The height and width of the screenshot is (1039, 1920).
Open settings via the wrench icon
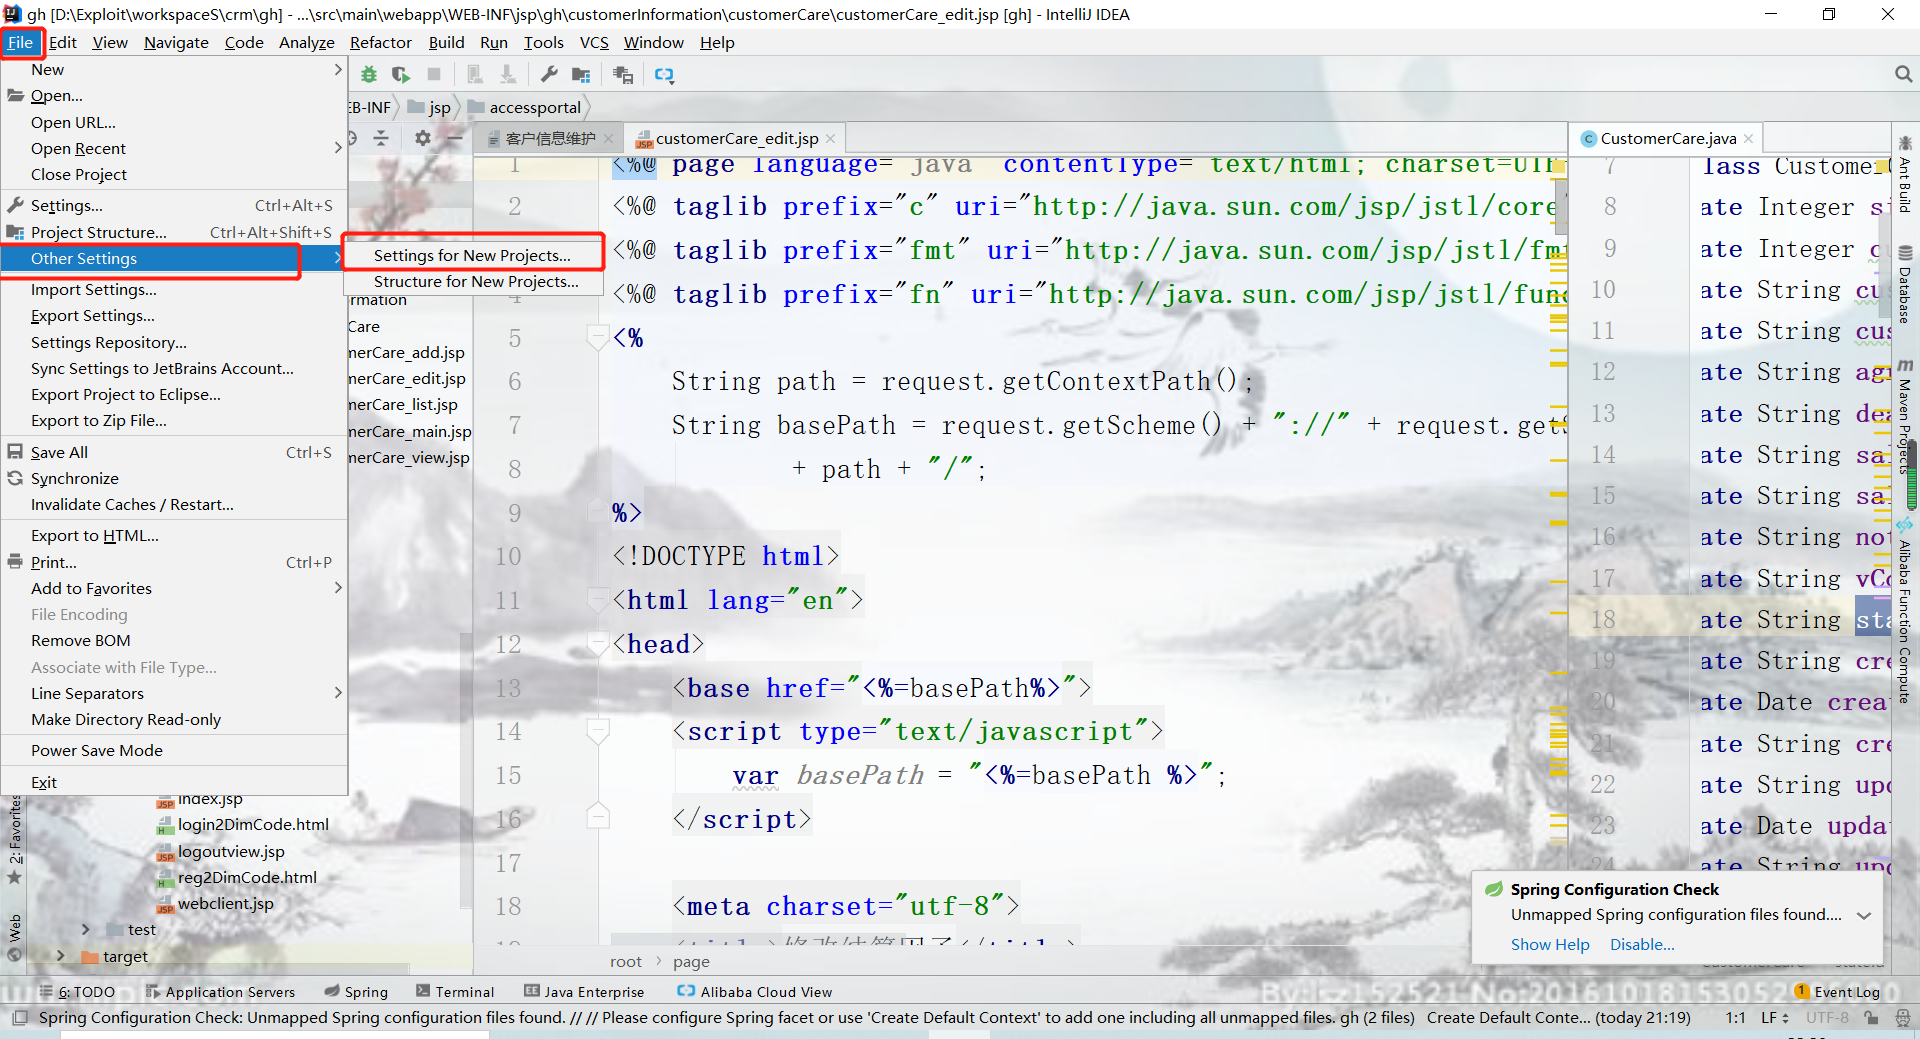(549, 75)
